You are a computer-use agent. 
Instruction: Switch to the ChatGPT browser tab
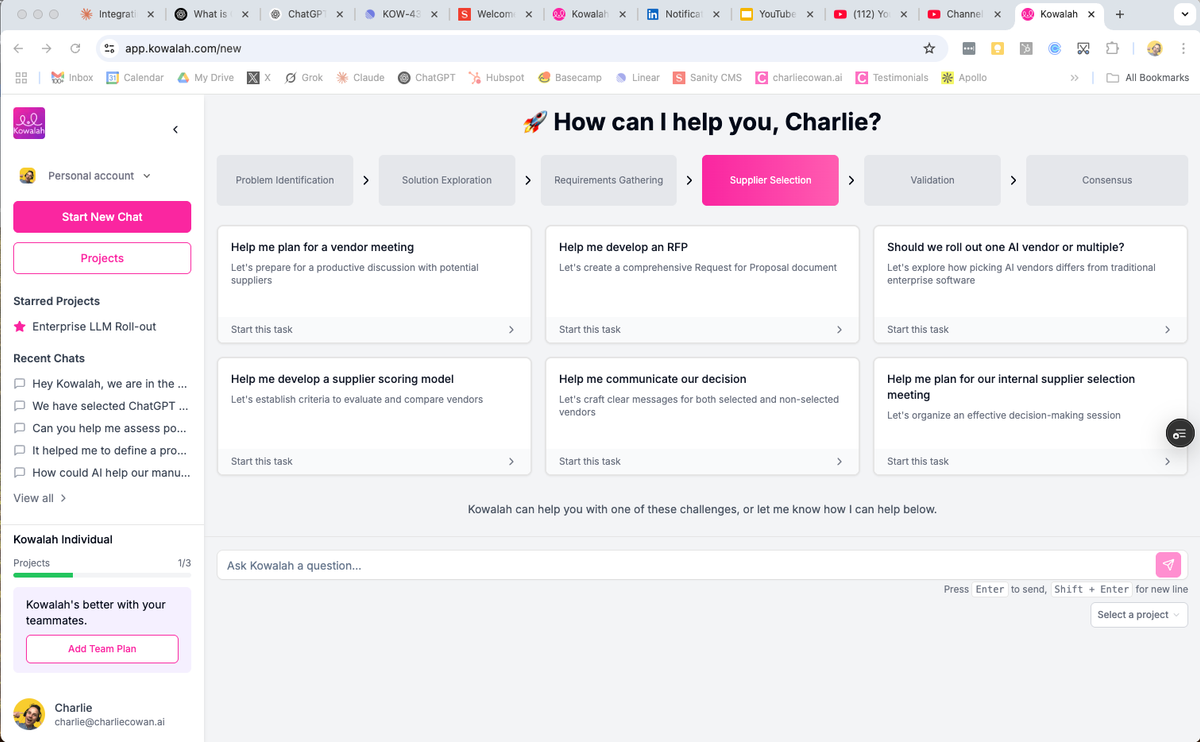click(x=304, y=14)
